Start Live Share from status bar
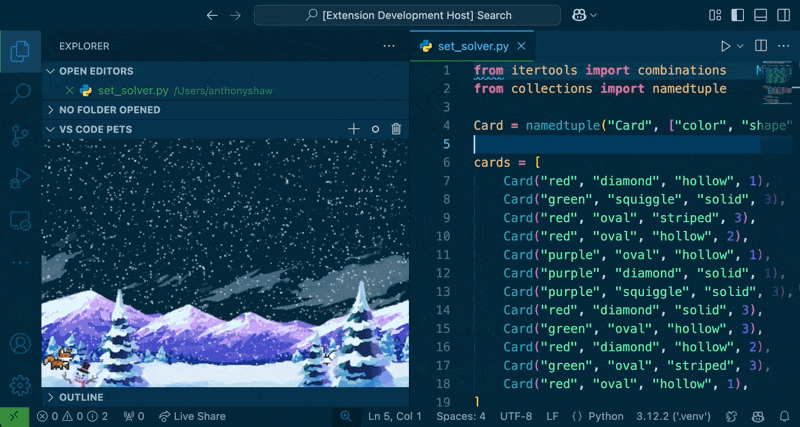800x427 pixels. click(x=192, y=416)
